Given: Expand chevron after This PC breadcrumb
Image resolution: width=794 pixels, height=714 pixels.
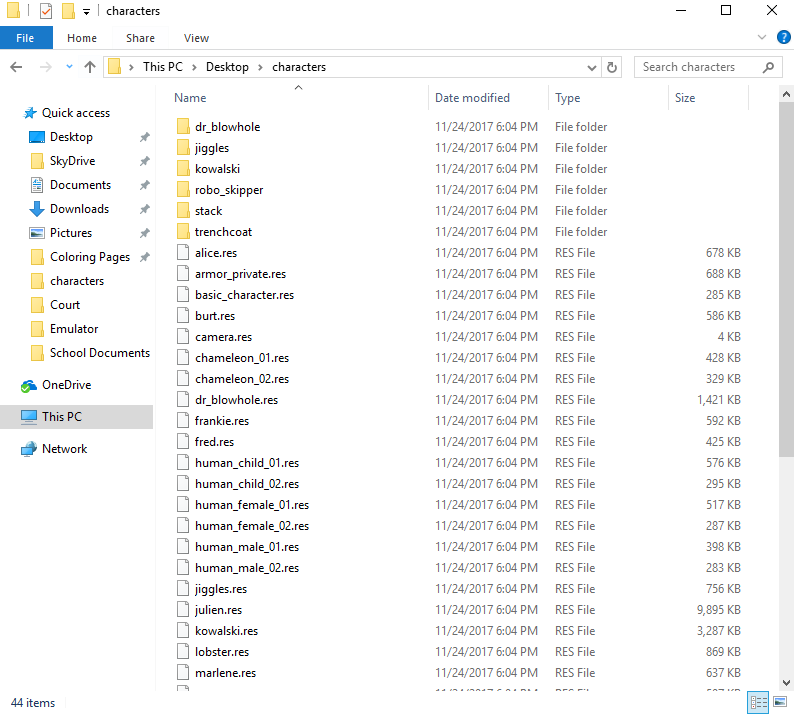Looking at the screenshot, I should pos(194,67).
